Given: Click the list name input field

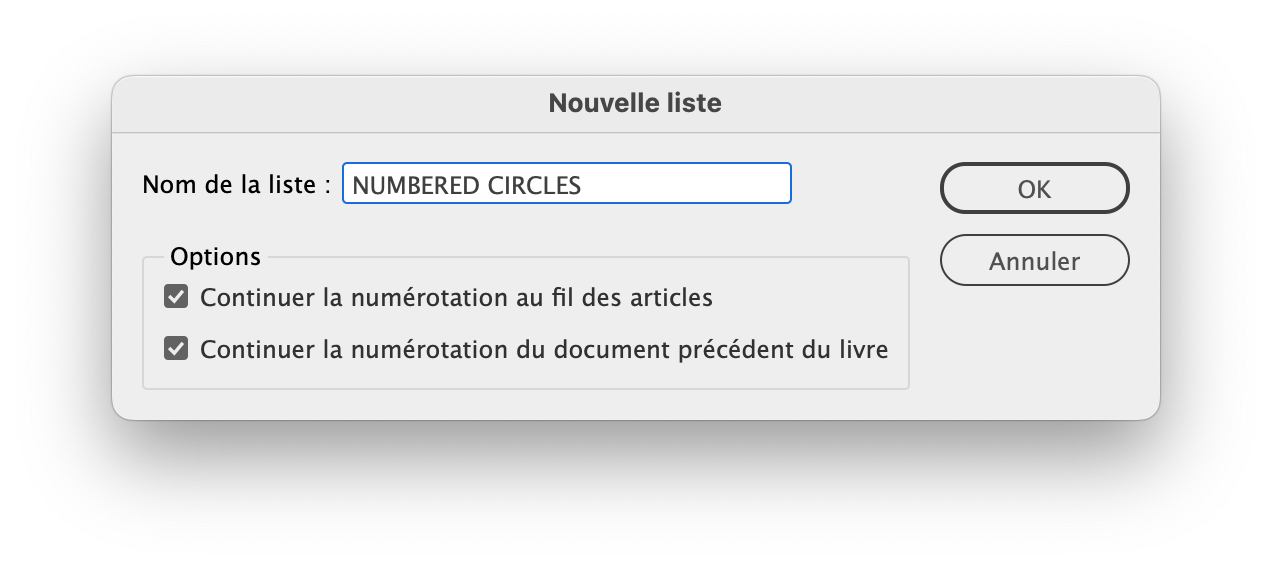Looking at the screenshot, I should pyautogui.click(x=566, y=185).
